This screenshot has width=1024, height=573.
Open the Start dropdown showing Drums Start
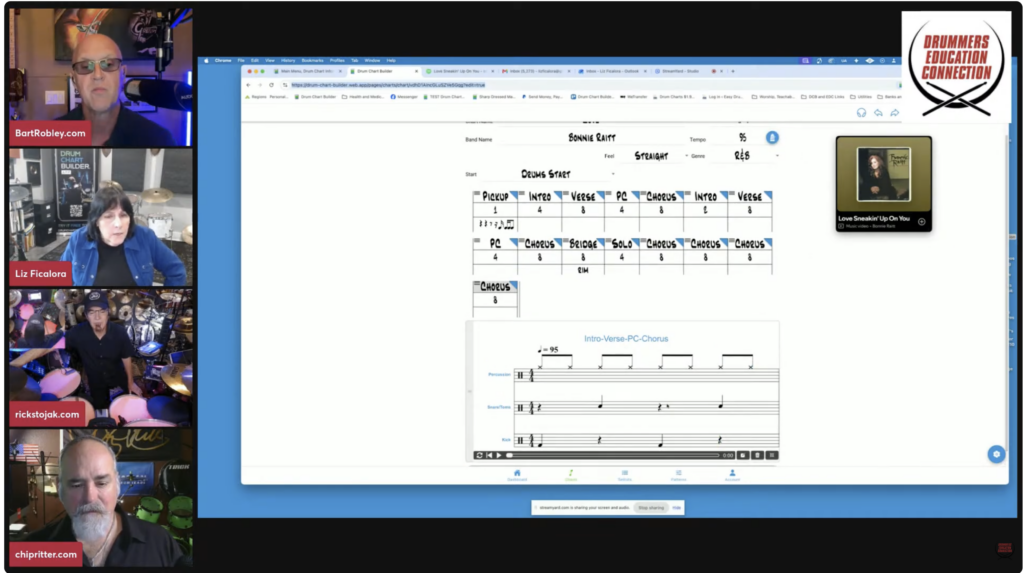pos(550,174)
